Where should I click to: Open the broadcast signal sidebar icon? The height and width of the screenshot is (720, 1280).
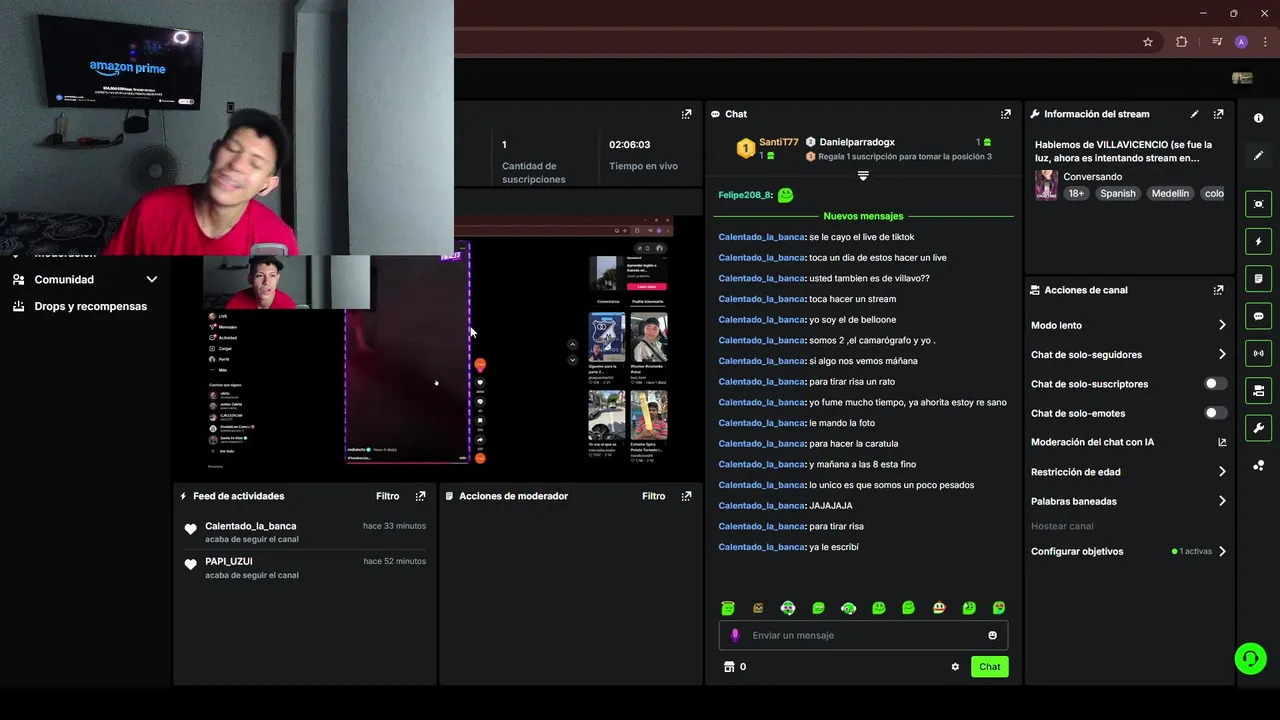[1258, 353]
